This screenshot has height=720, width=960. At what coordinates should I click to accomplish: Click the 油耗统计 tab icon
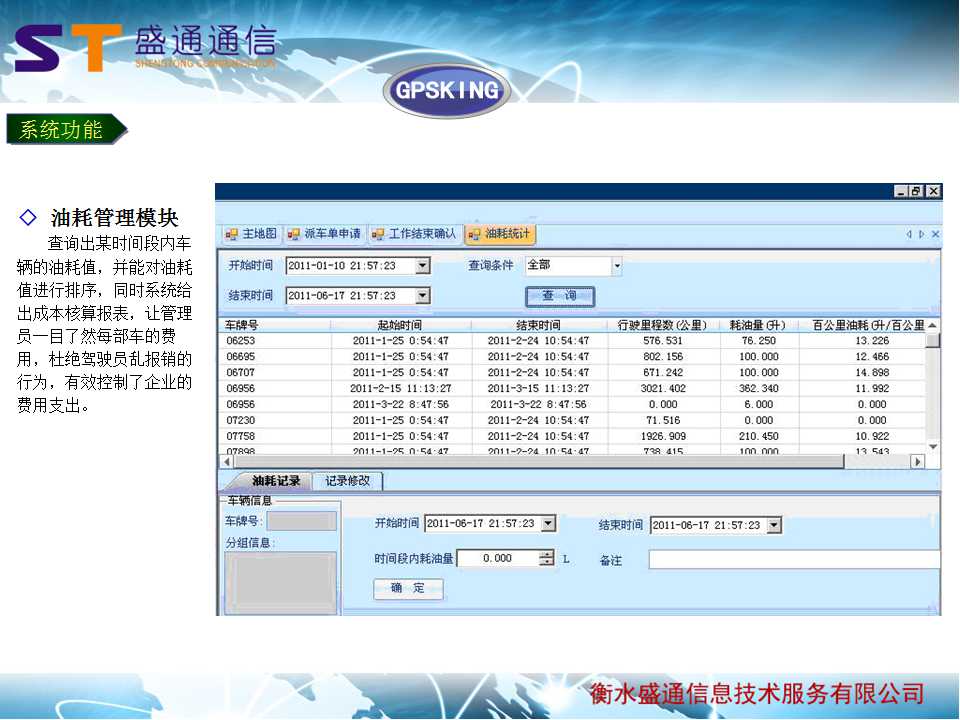474,234
